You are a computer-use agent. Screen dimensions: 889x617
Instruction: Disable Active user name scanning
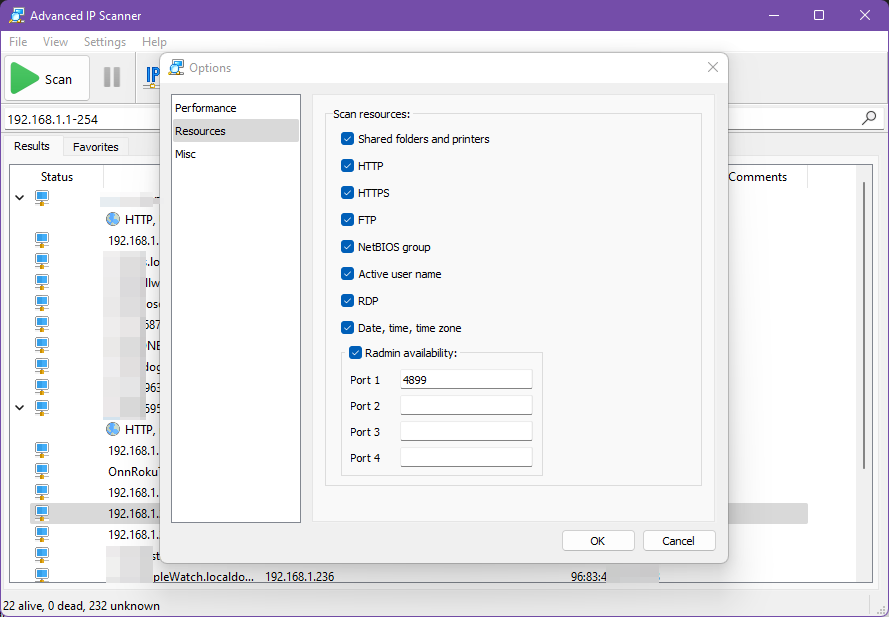[348, 274]
